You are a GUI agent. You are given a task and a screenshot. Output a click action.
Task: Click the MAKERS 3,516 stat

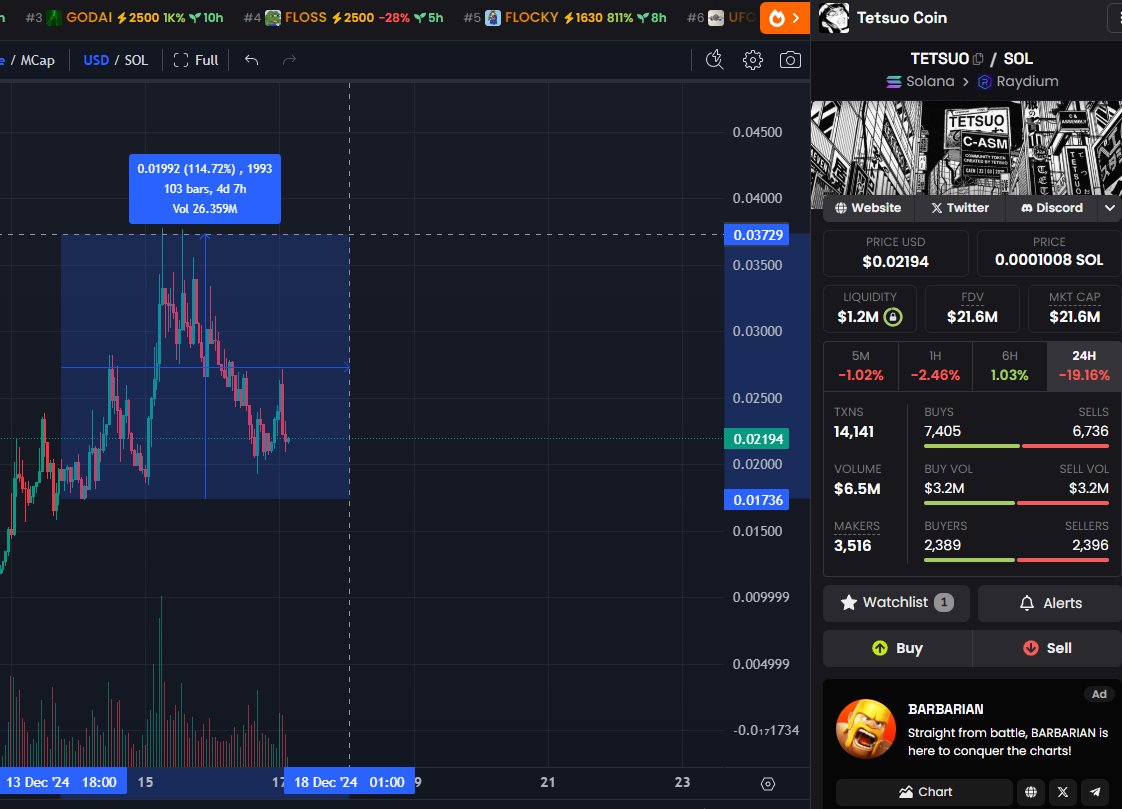click(x=857, y=537)
